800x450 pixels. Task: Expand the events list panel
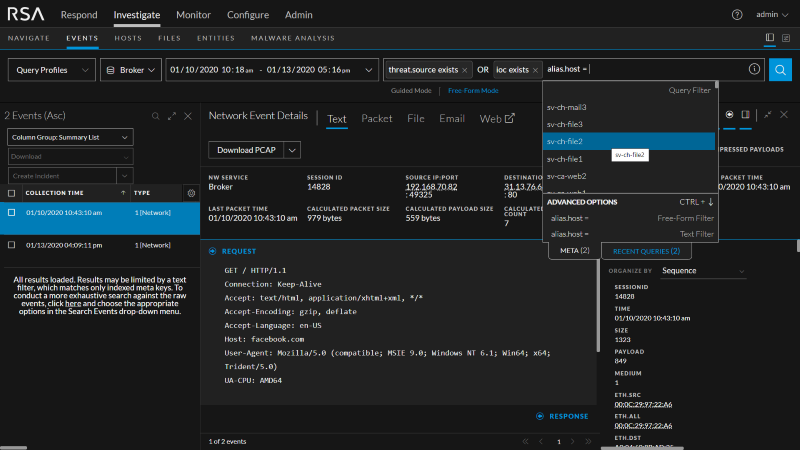(x=172, y=116)
